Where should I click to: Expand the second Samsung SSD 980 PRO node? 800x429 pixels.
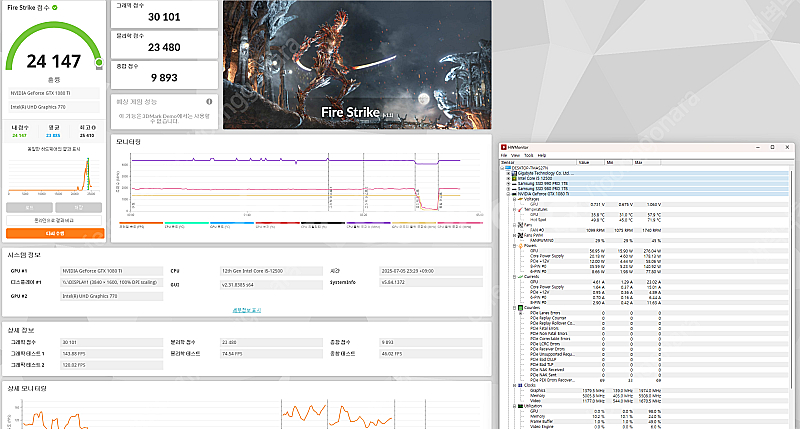[508, 189]
